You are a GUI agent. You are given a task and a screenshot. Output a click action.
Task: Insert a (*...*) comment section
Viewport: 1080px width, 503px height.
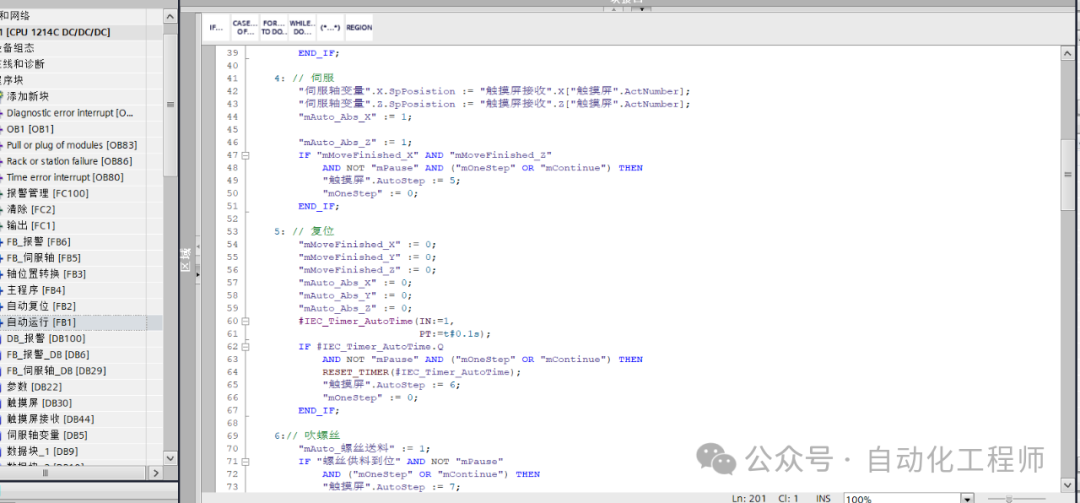(x=330, y=28)
